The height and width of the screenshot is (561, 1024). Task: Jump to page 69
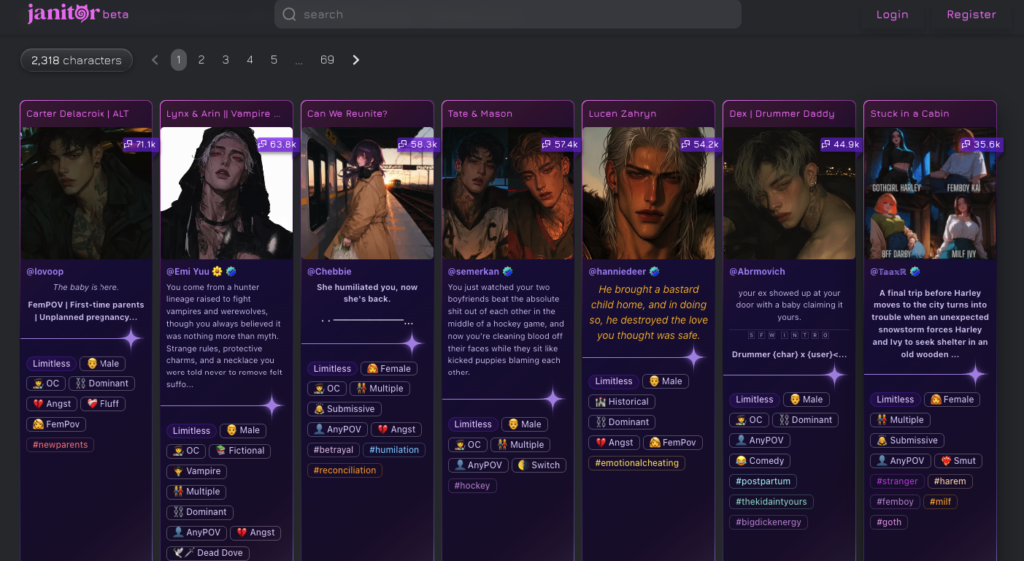pos(327,60)
